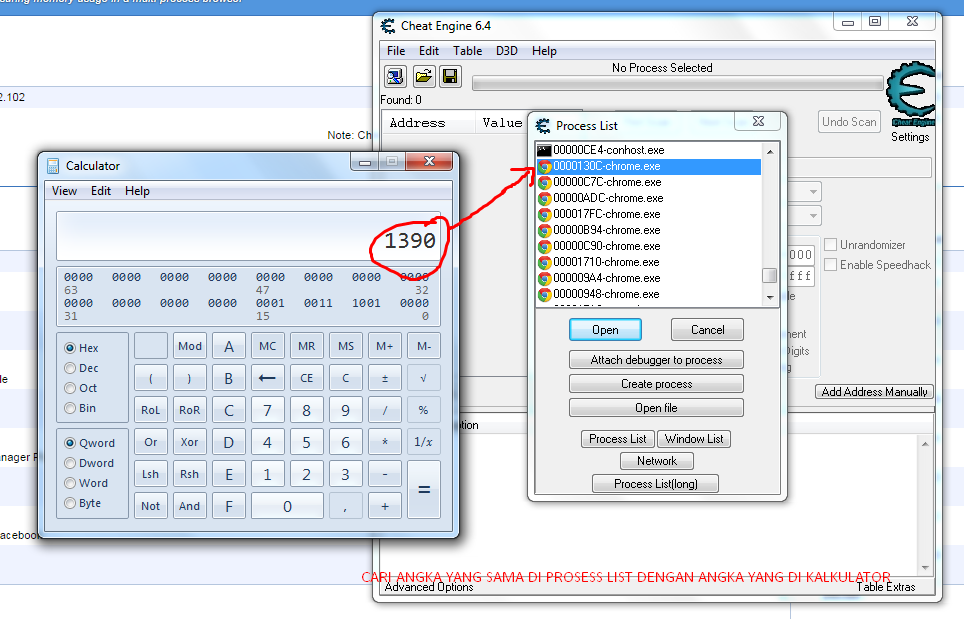Click the Create process button
The height and width of the screenshot is (635, 964).
657,384
